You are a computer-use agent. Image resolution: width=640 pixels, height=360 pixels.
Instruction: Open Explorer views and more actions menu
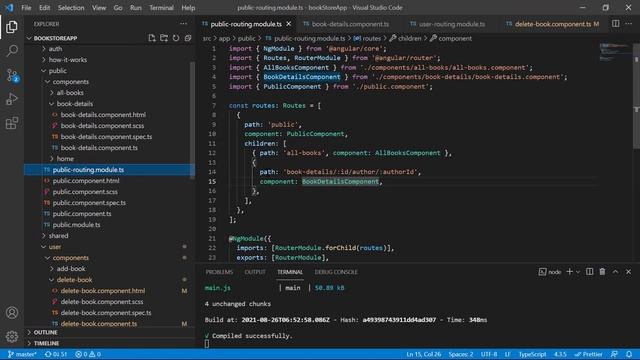click(183, 24)
